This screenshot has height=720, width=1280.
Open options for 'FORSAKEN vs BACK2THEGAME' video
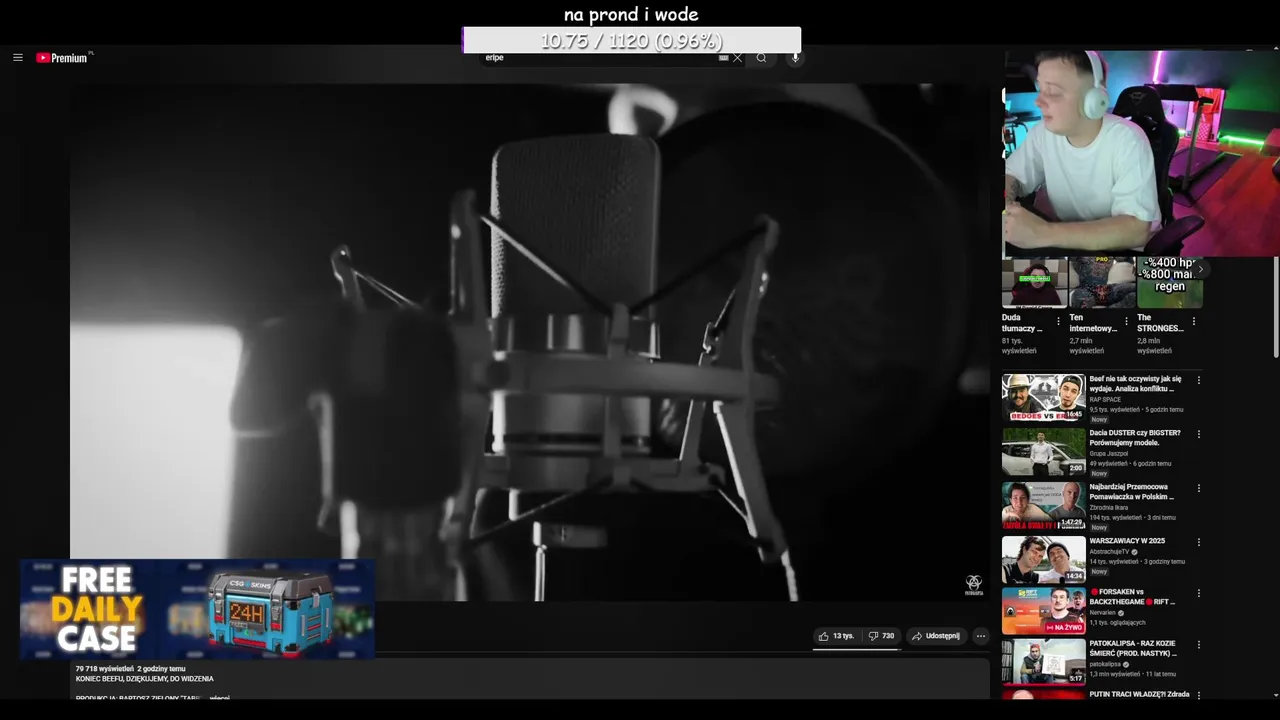(x=1199, y=593)
